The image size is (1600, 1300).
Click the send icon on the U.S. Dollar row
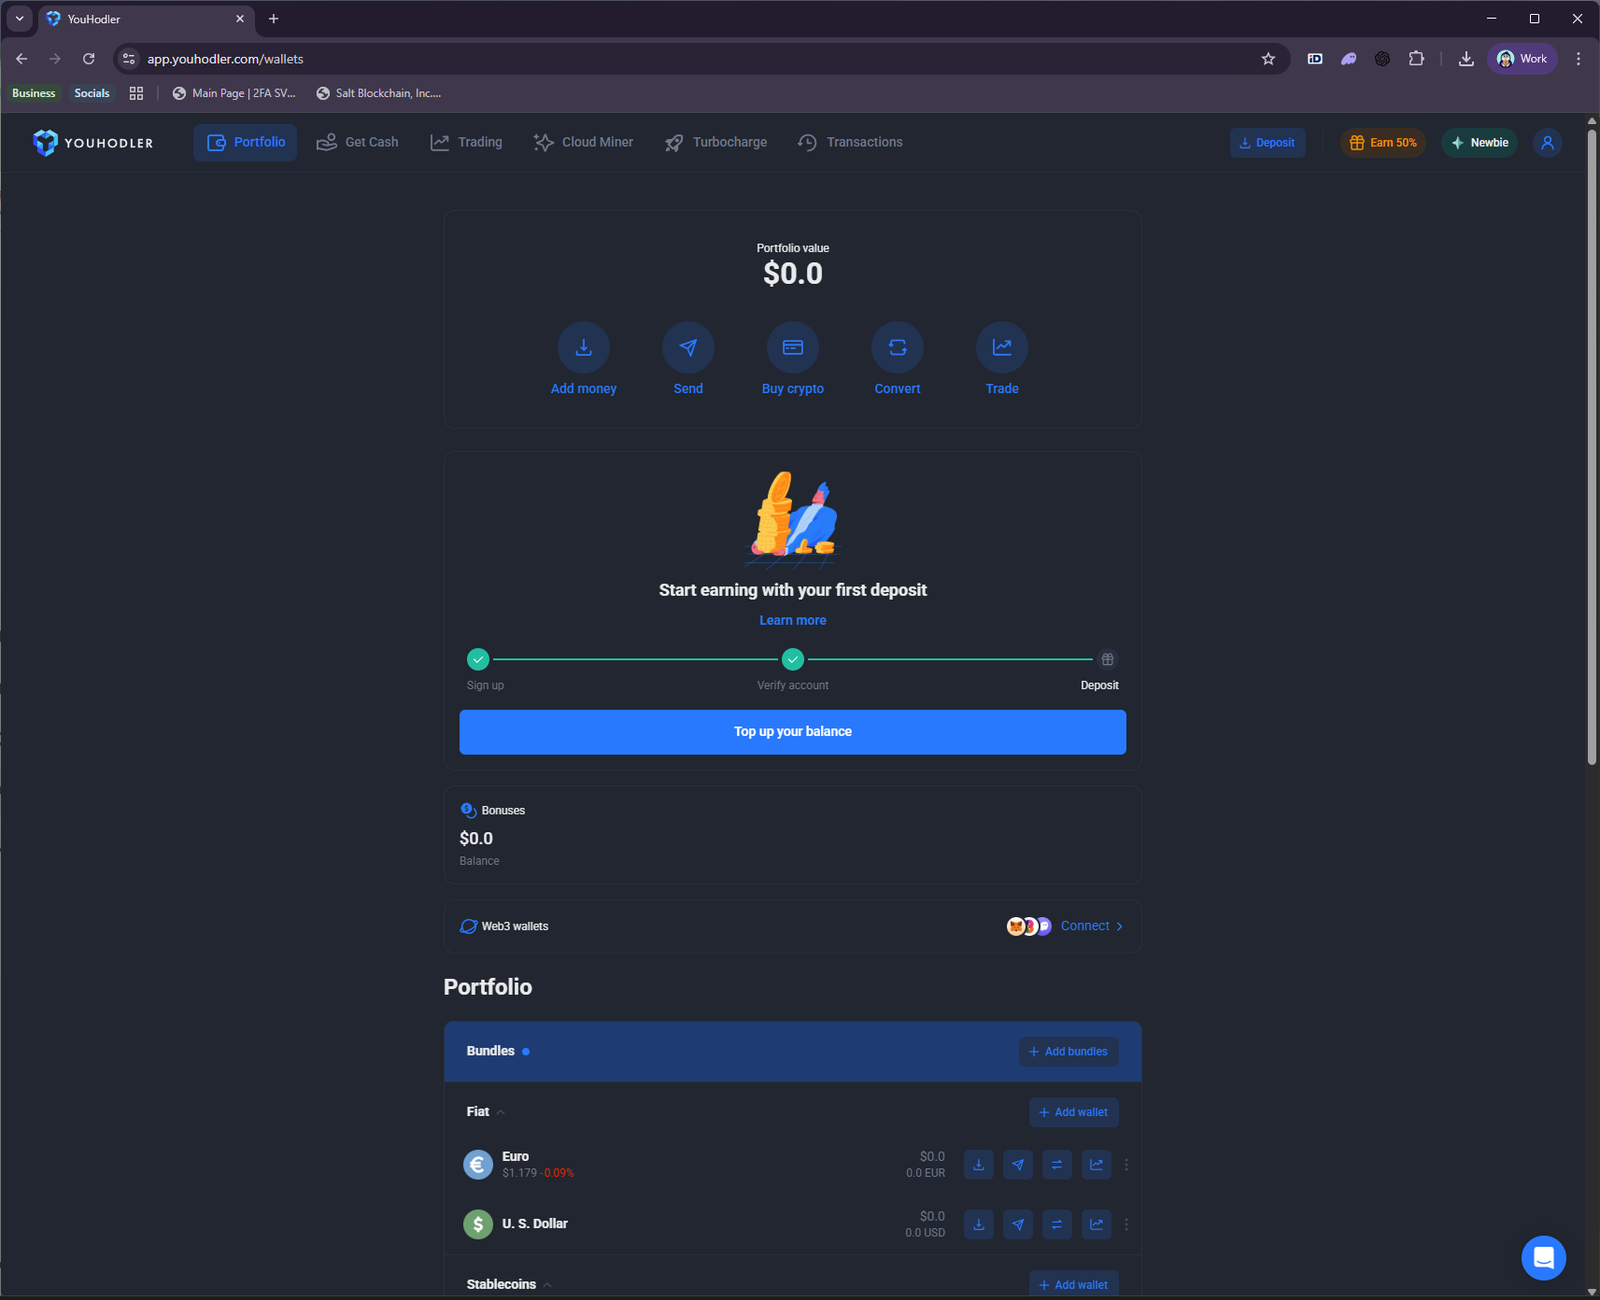(x=1018, y=1224)
